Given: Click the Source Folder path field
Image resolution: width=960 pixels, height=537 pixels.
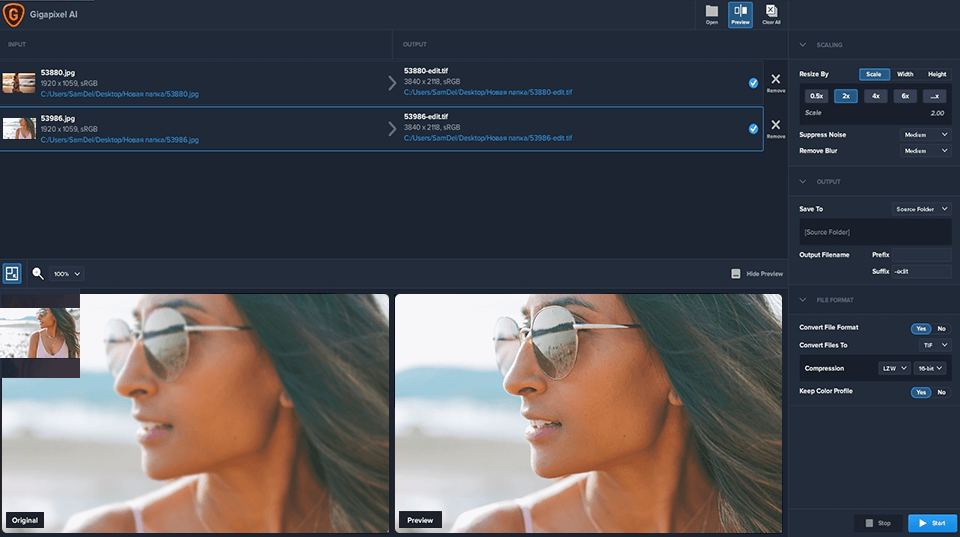Looking at the screenshot, I should click(876, 232).
